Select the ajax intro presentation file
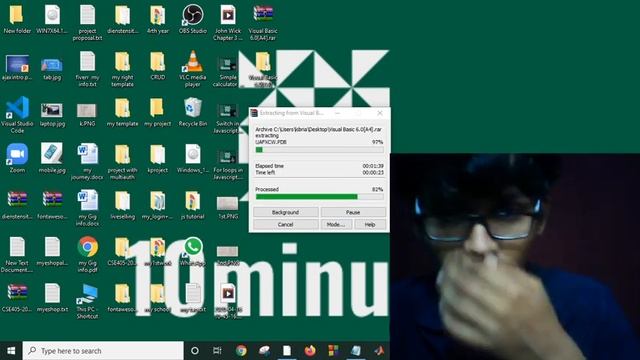The image size is (640, 360). (x=17, y=67)
